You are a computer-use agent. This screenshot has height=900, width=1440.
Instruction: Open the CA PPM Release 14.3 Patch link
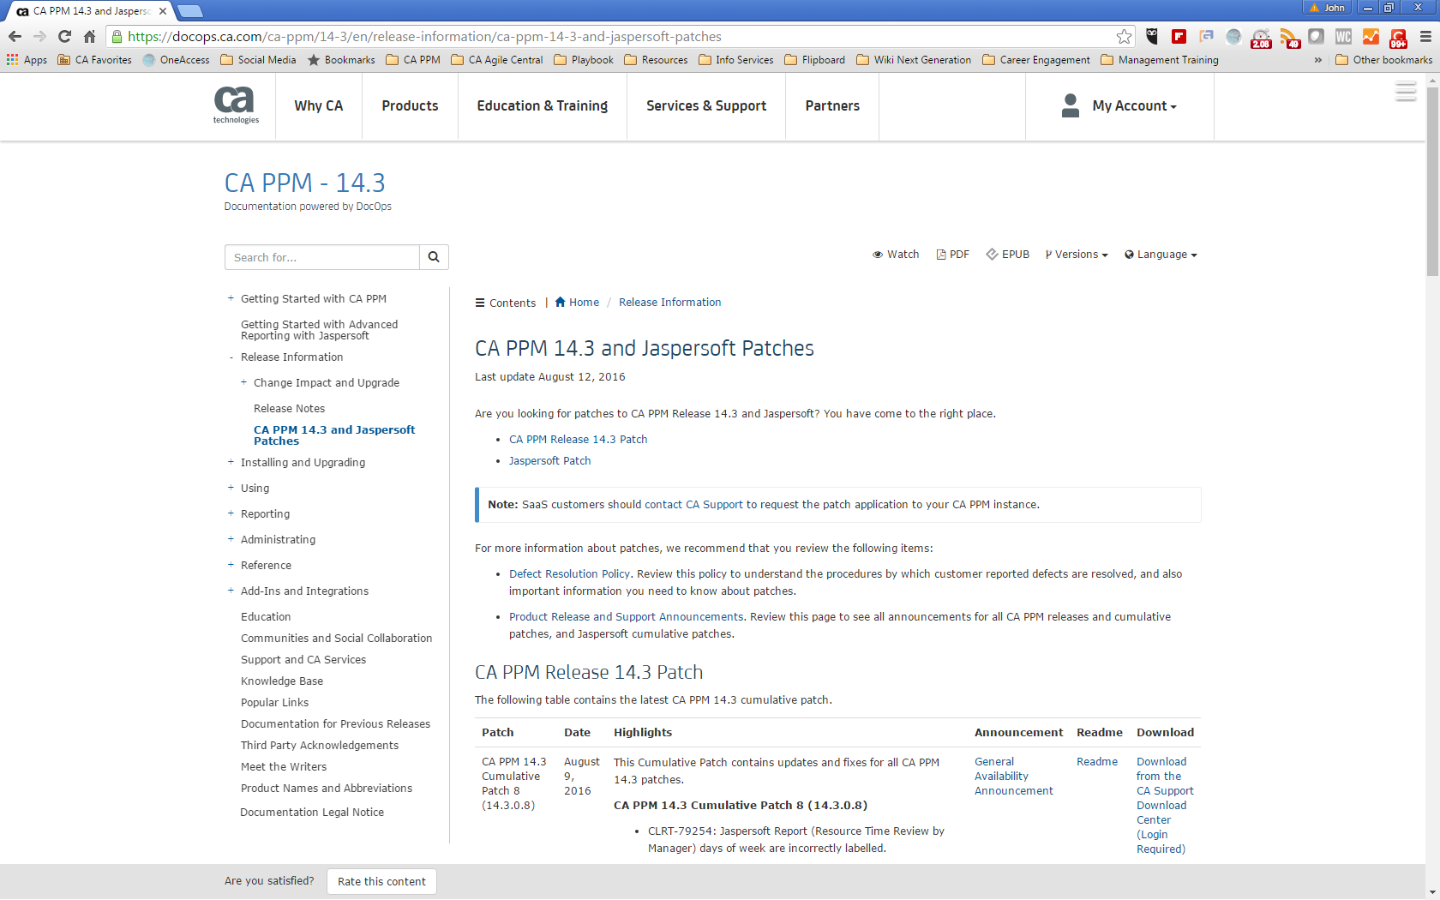pyautogui.click(x=578, y=439)
